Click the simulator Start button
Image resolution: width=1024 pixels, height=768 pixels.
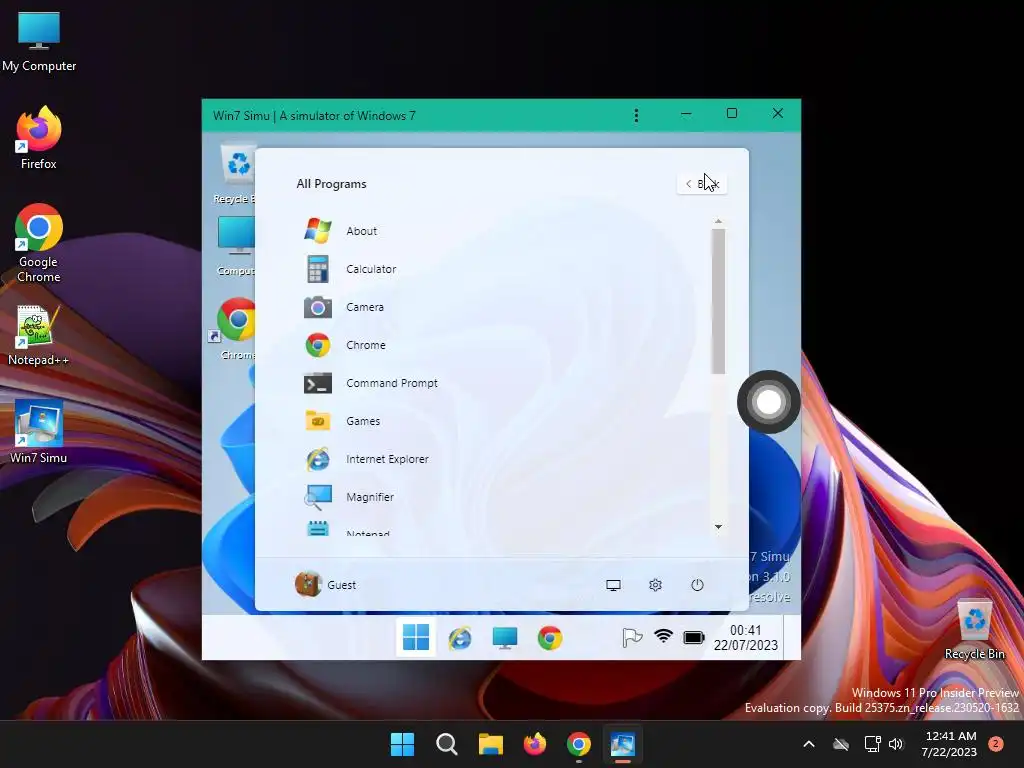tap(416, 637)
